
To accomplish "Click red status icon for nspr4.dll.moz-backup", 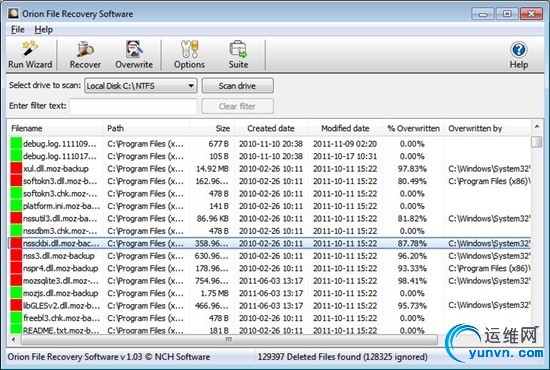I will point(16,268).
